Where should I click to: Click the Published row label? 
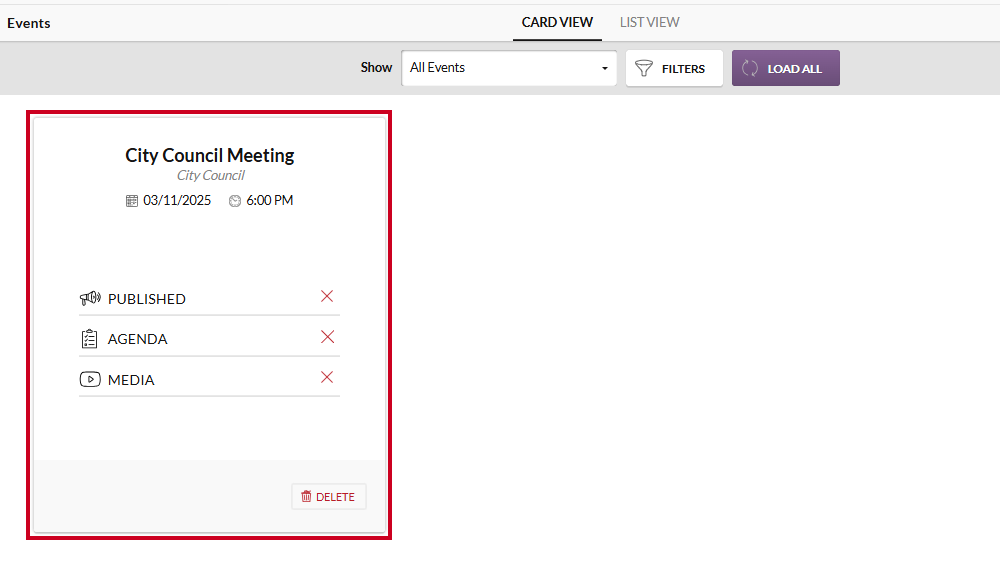(x=147, y=299)
